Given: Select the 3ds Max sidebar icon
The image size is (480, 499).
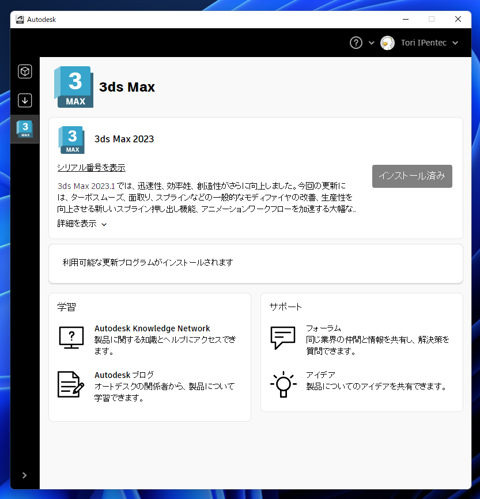Looking at the screenshot, I should coord(25,129).
